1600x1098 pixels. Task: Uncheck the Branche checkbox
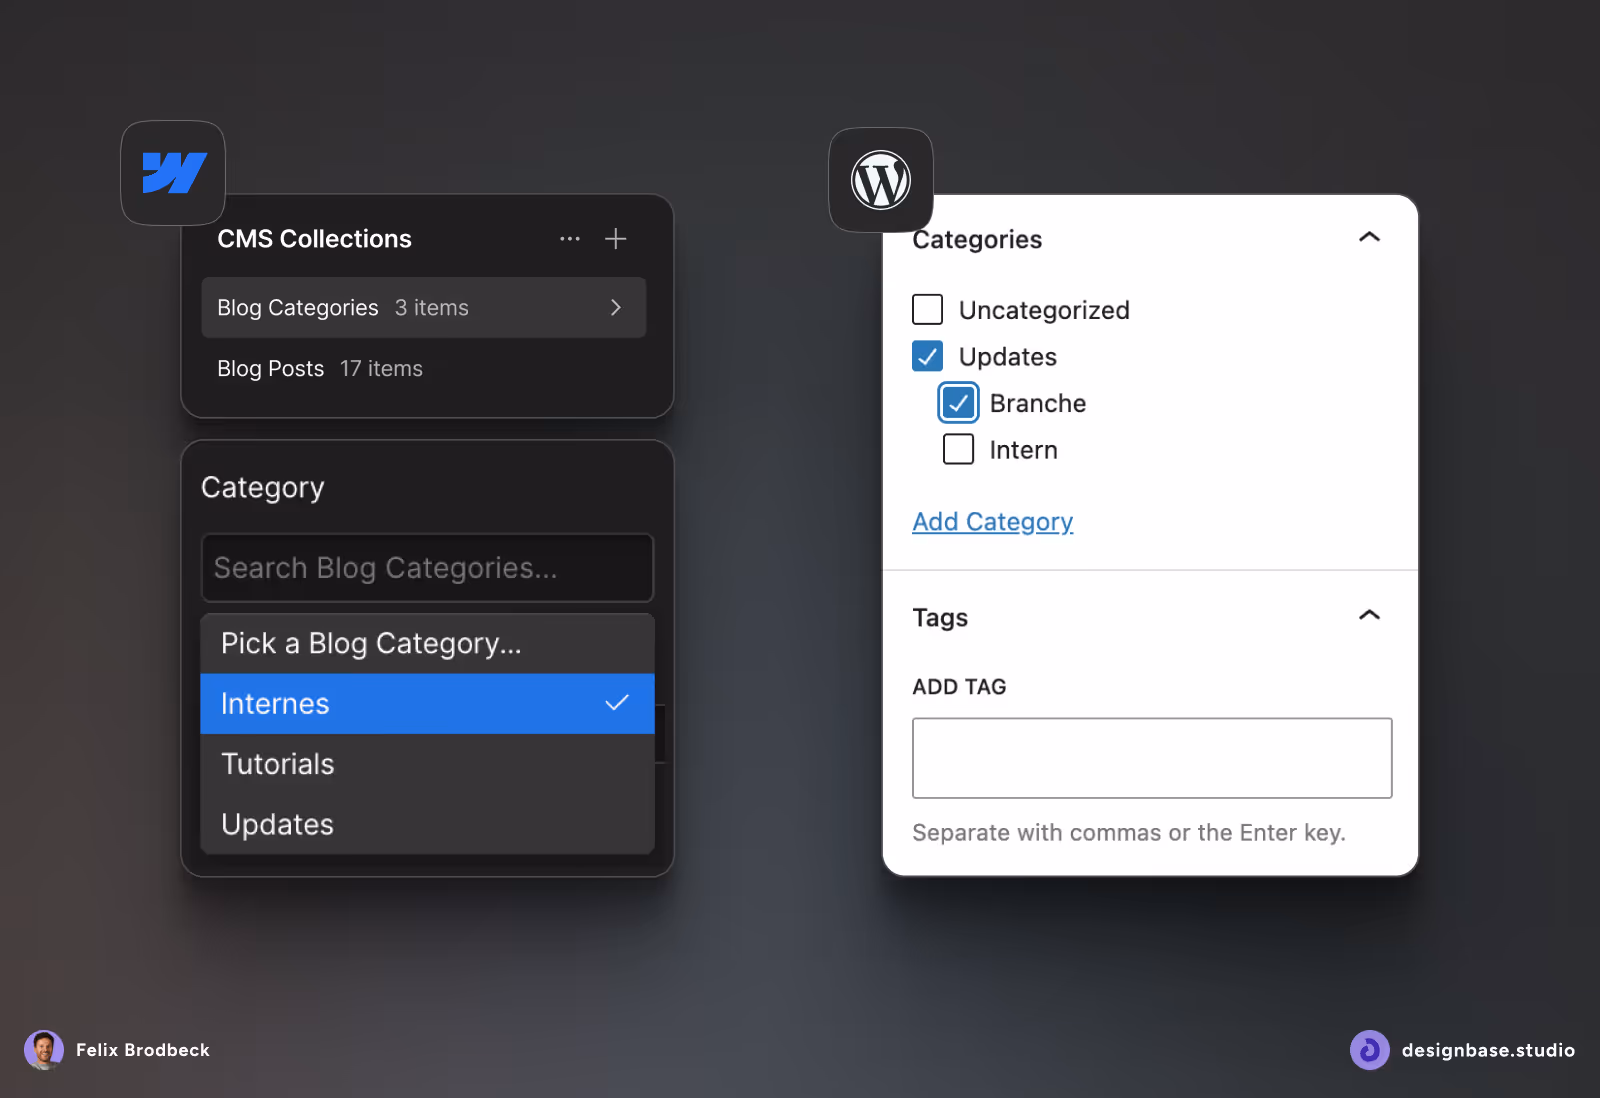[957, 402]
